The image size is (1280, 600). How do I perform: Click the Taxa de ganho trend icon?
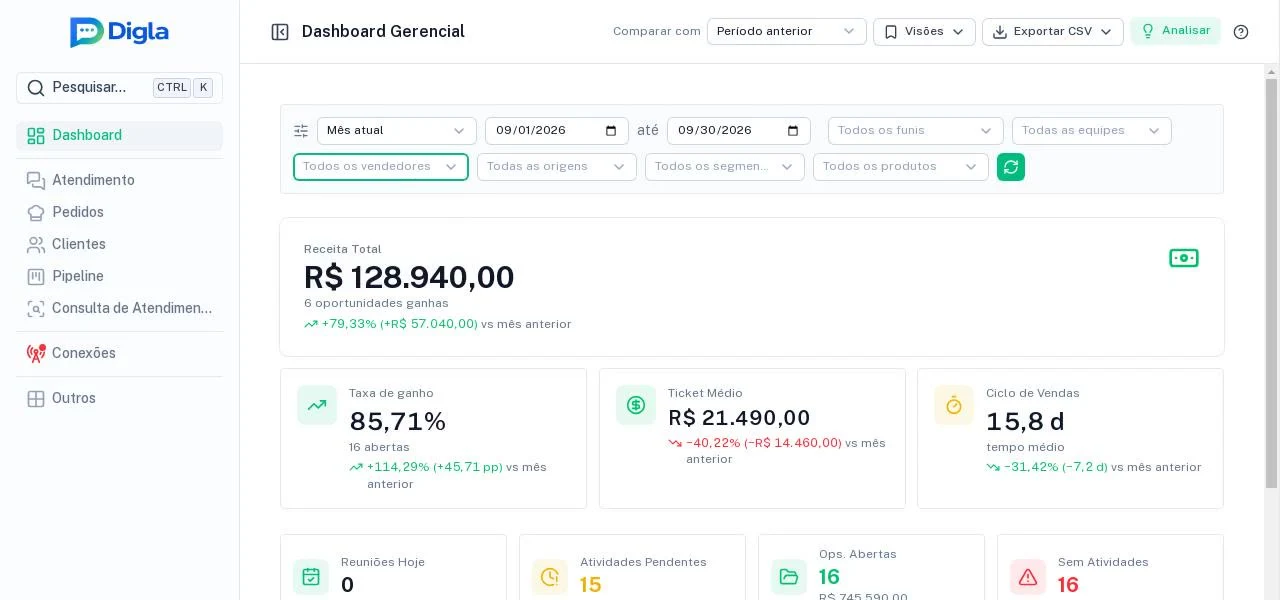[317, 405]
